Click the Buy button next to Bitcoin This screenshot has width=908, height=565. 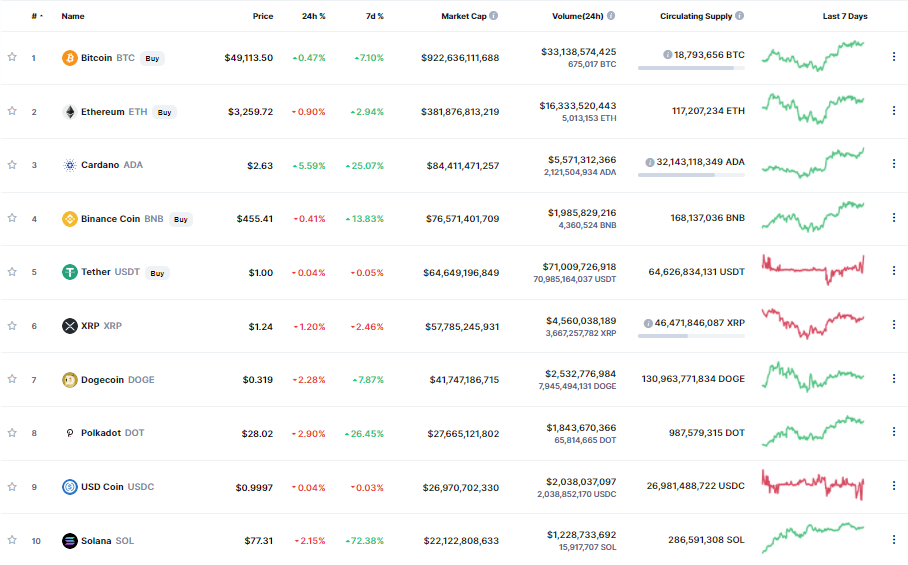pyautogui.click(x=152, y=58)
